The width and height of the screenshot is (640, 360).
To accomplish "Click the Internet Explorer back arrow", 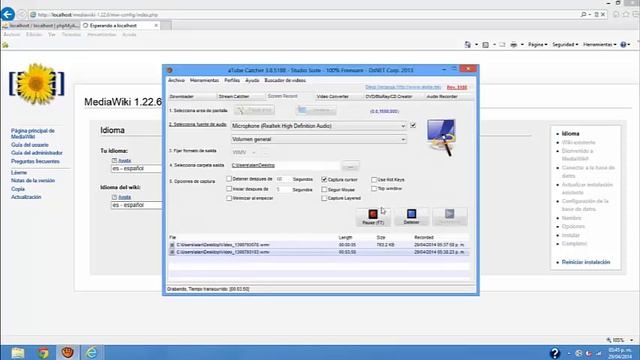I will point(7,14).
